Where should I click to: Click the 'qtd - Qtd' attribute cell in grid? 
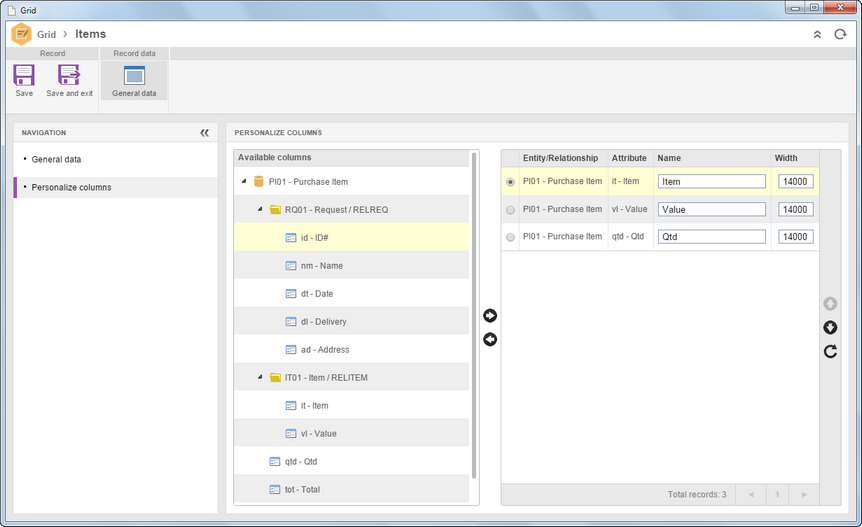coord(630,237)
